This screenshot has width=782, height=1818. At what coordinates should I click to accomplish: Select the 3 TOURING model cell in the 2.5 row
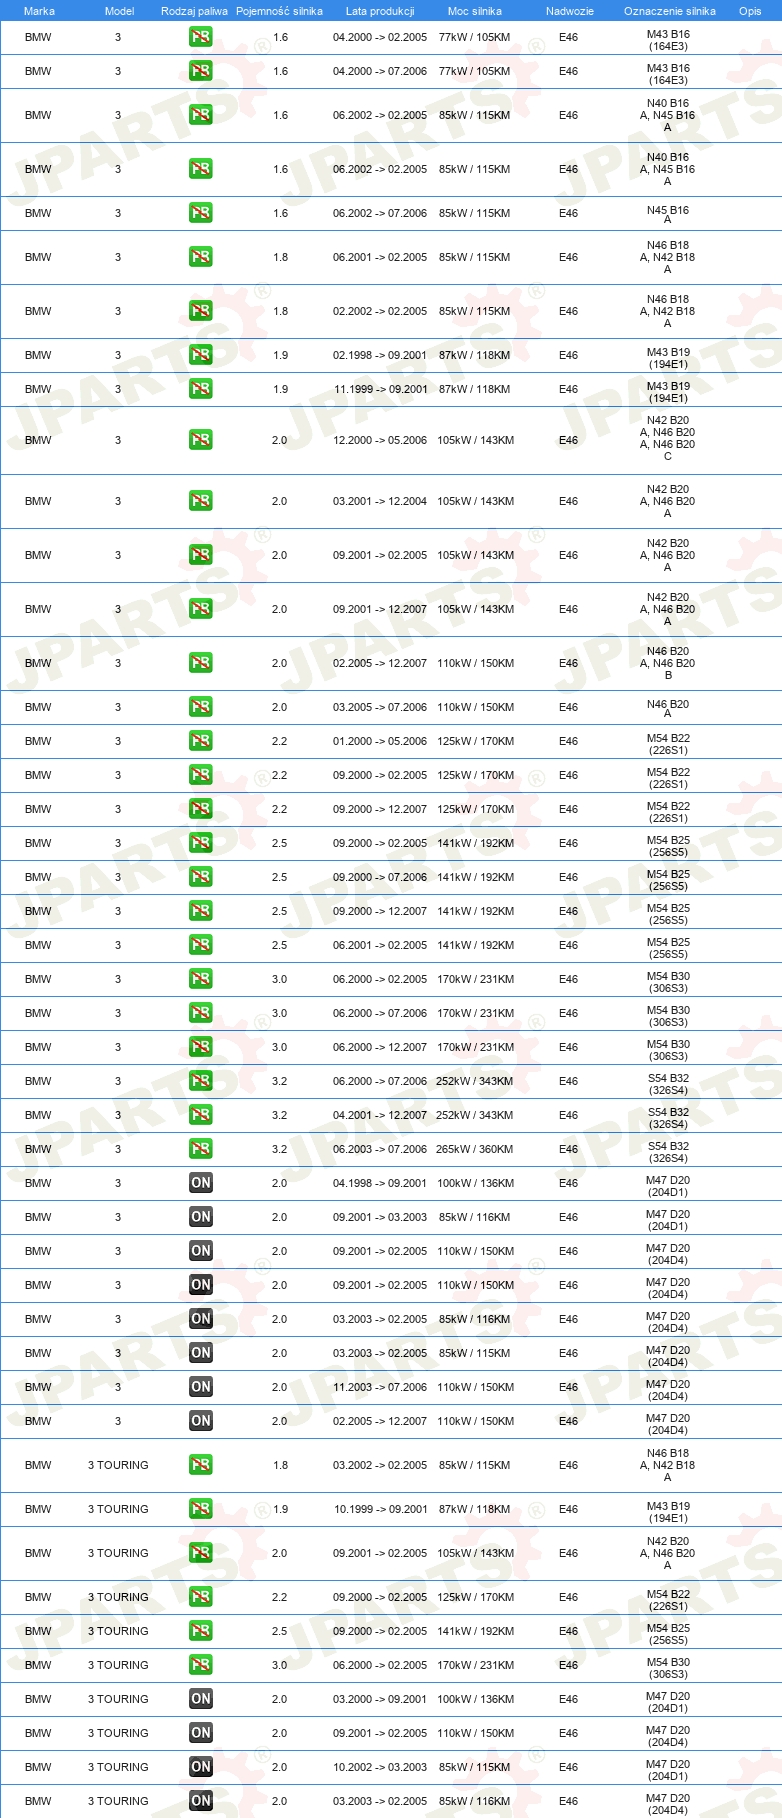click(x=118, y=1631)
